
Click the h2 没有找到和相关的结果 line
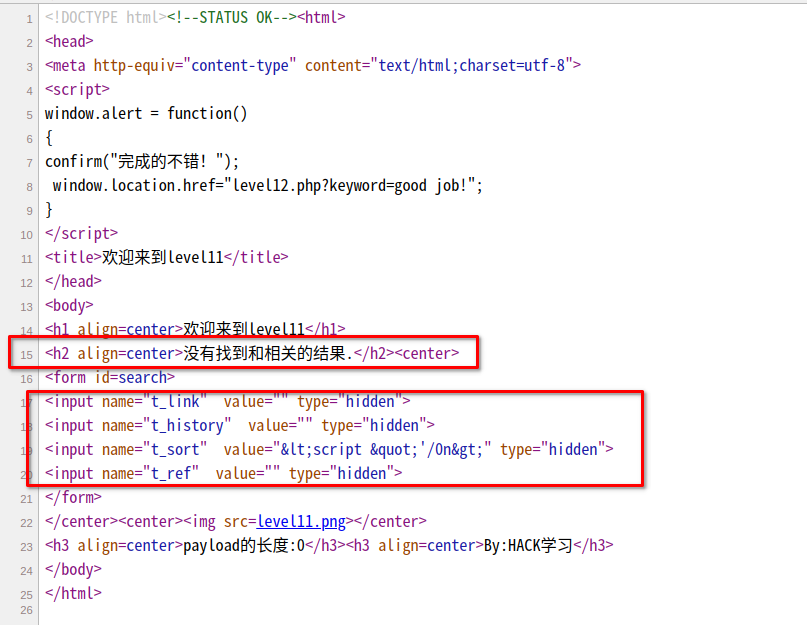coord(252,353)
